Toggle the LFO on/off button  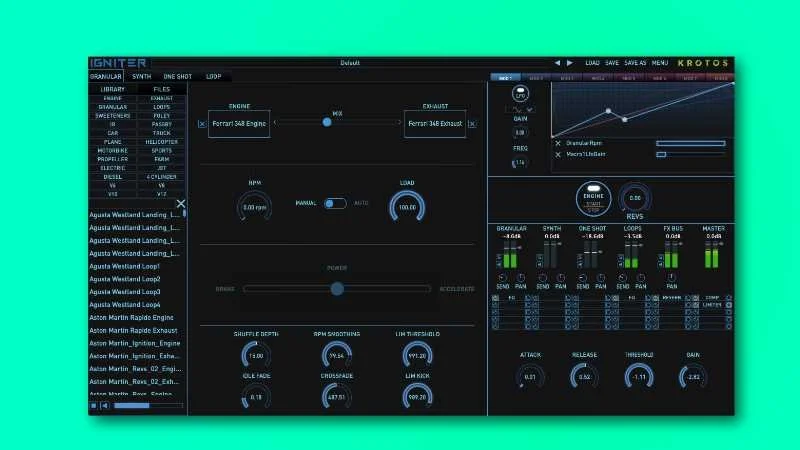(520, 94)
